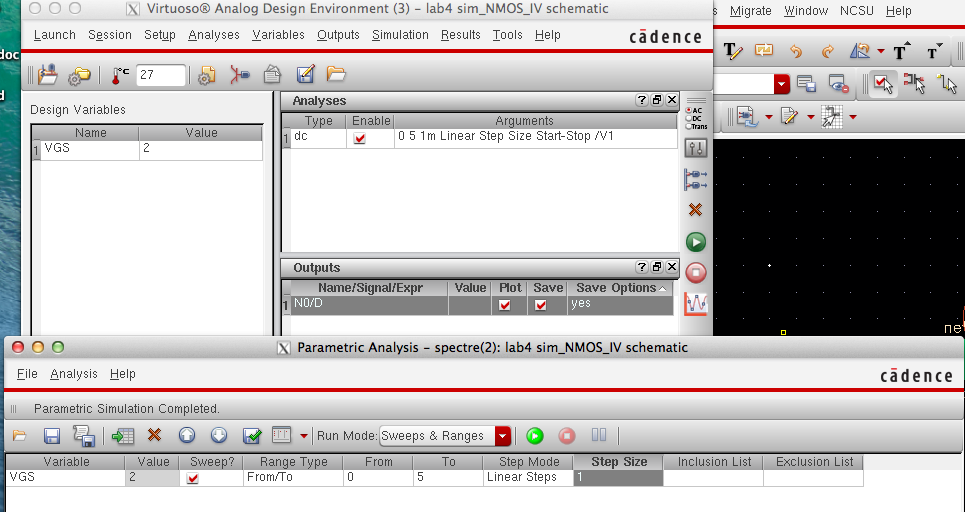Open the NCSU menu in schematic window
This screenshot has width=965, height=512.
click(x=857, y=11)
